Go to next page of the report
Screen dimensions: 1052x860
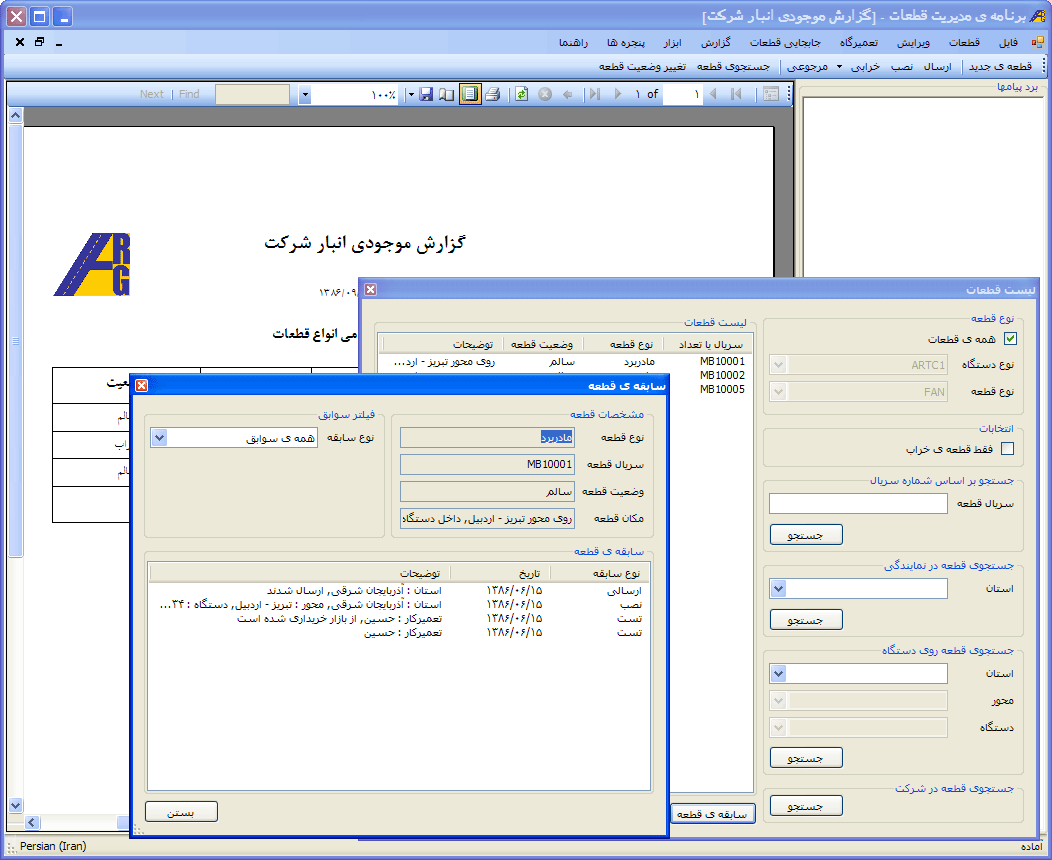click(x=618, y=95)
